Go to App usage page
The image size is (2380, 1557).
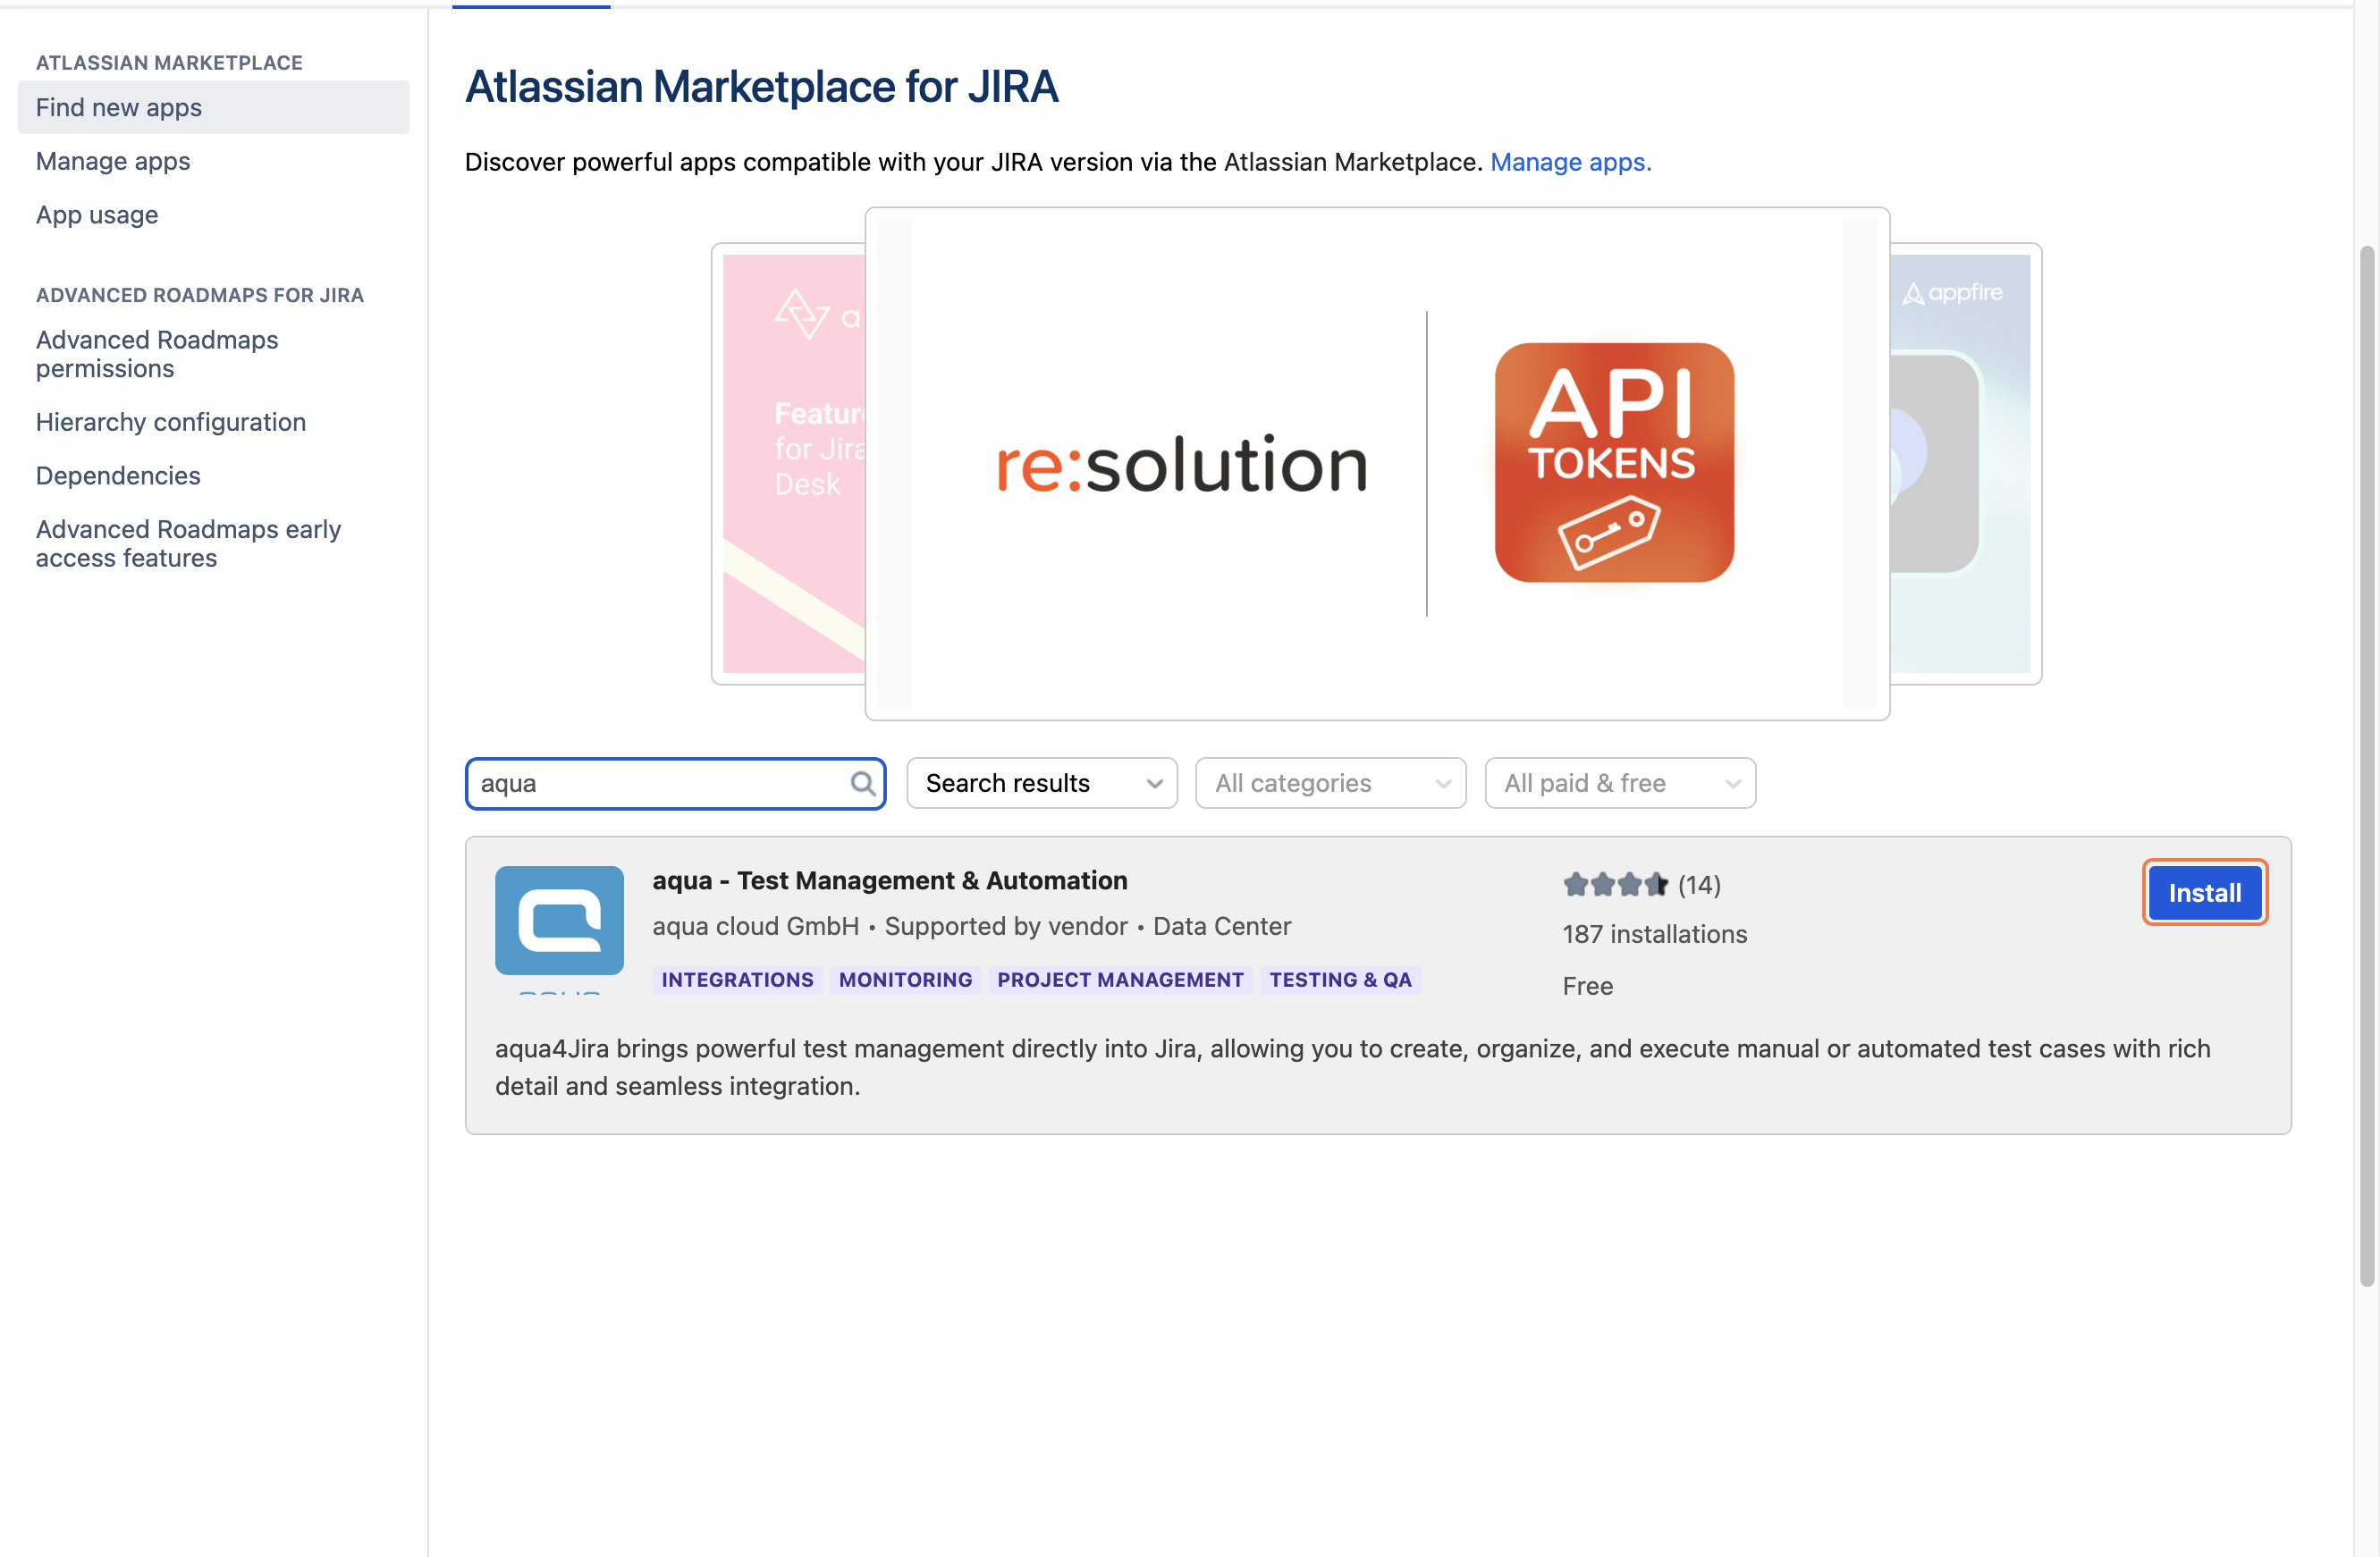pyautogui.click(x=97, y=214)
